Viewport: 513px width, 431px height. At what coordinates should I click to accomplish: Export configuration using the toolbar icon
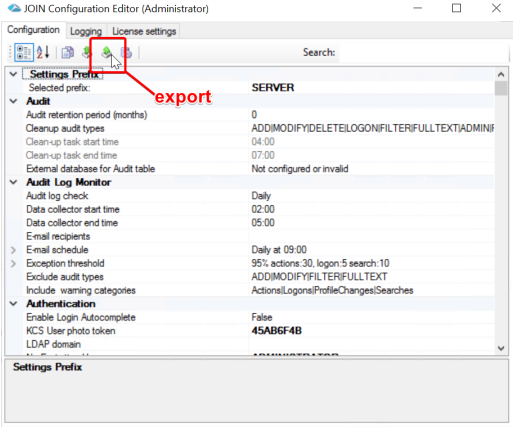click(x=107, y=52)
